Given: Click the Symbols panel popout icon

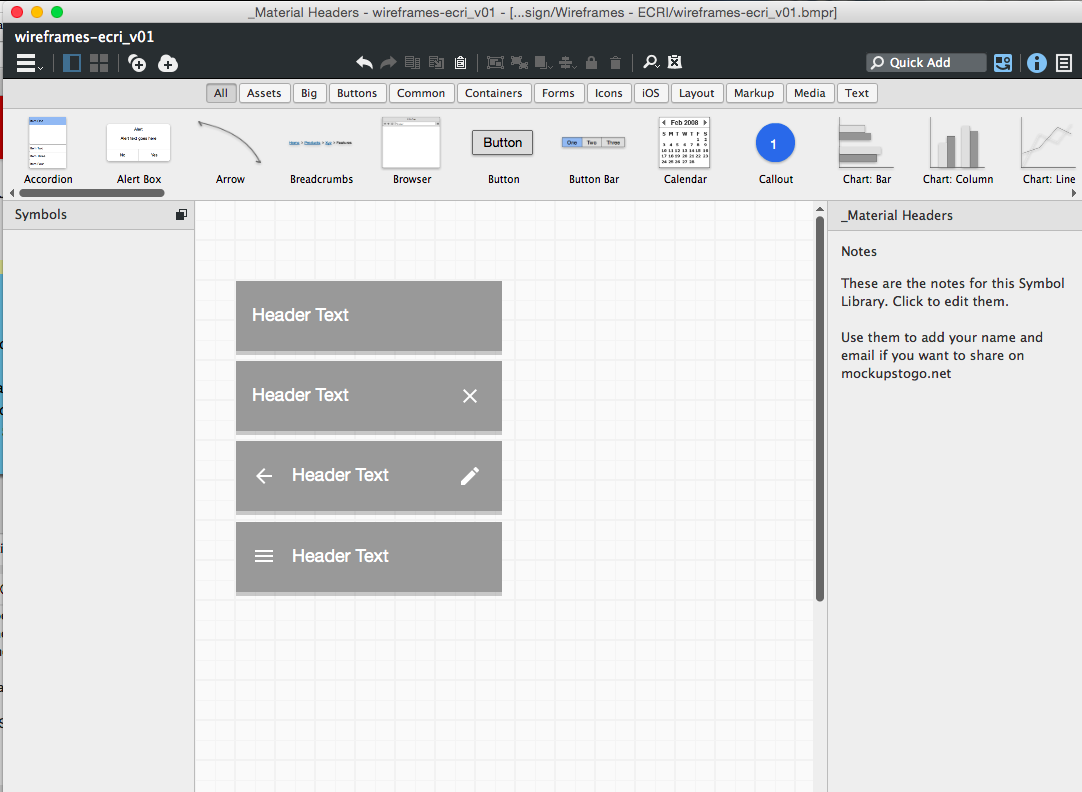Looking at the screenshot, I should 181,215.
